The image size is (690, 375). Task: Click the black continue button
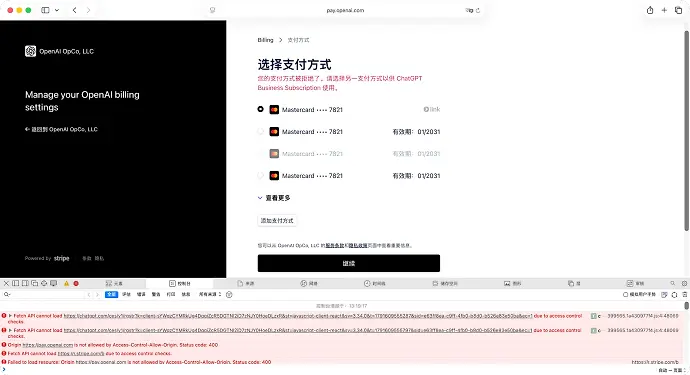pos(349,263)
